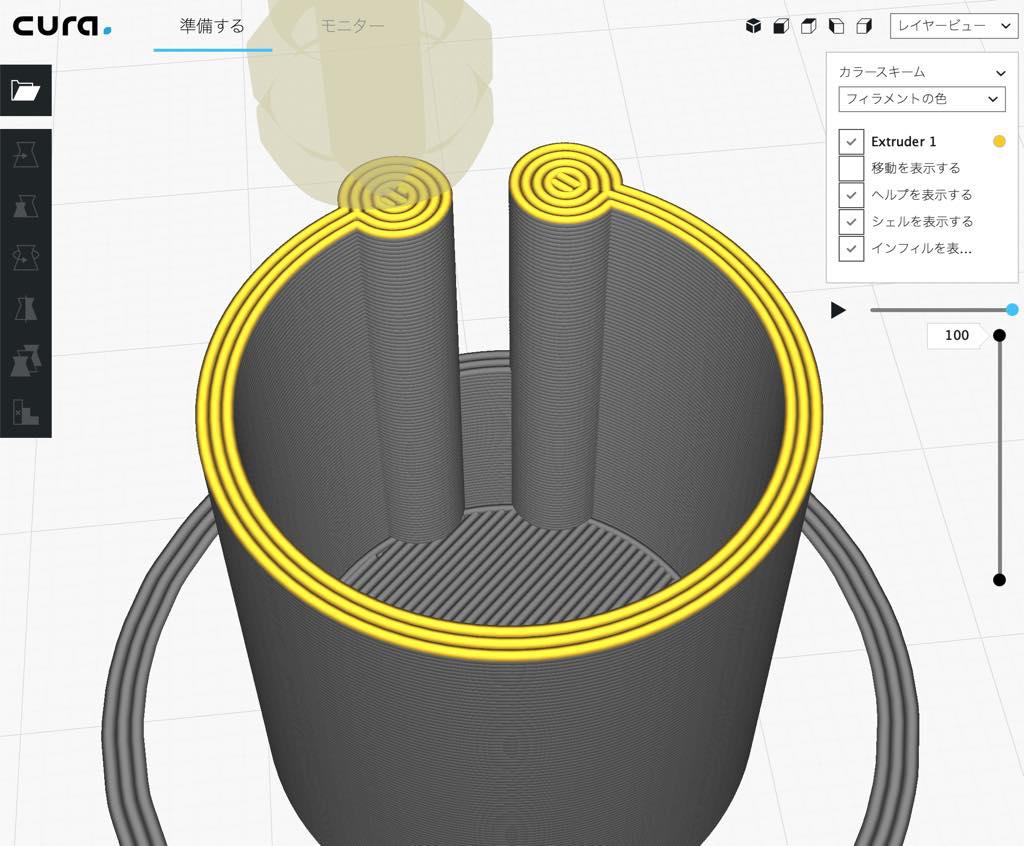Play the layer simulation
Image resolution: width=1024 pixels, height=846 pixels.
(838, 310)
